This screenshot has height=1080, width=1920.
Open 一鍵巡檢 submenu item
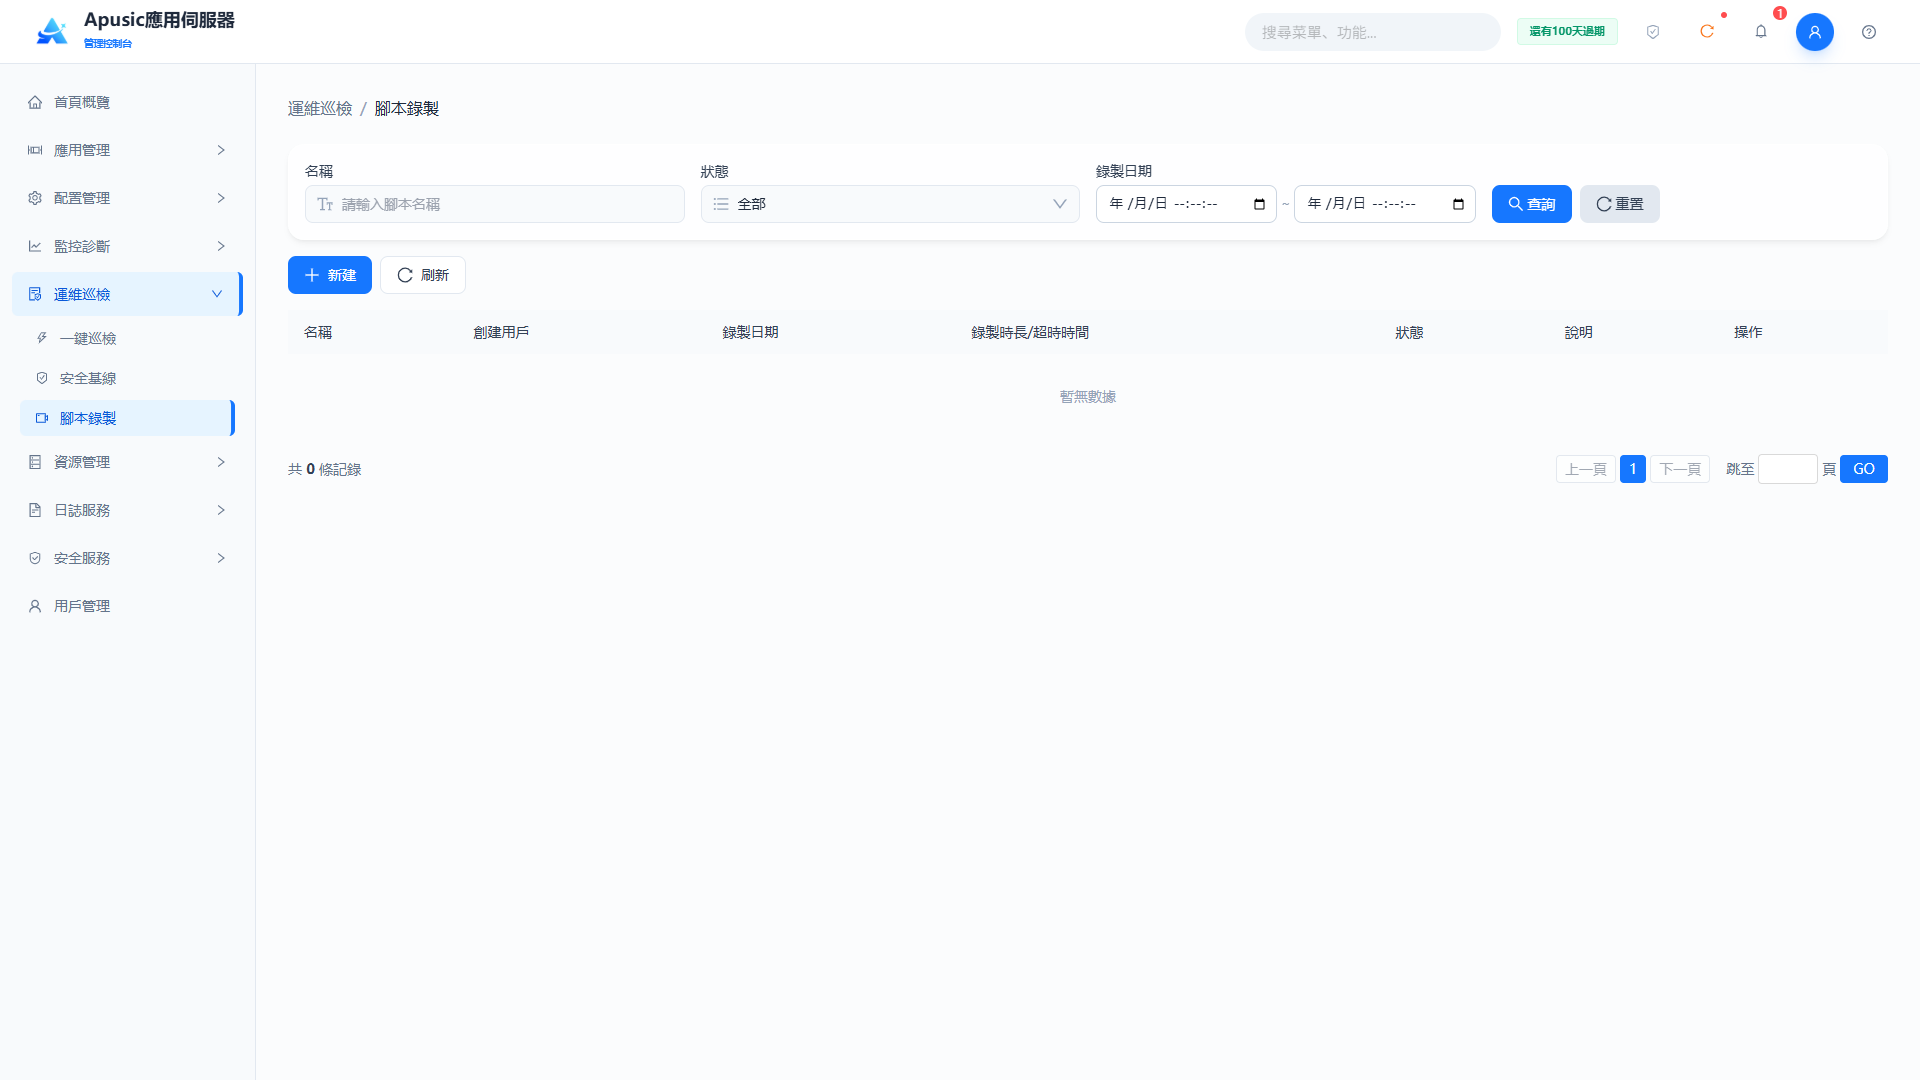click(x=127, y=338)
